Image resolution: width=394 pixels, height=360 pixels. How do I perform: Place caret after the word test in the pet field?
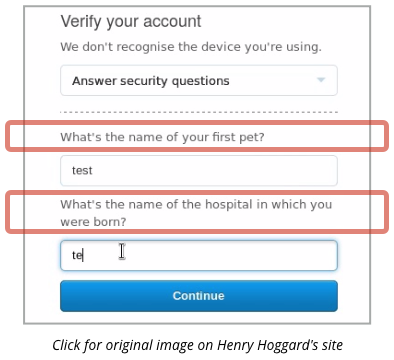tap(93, 170)
